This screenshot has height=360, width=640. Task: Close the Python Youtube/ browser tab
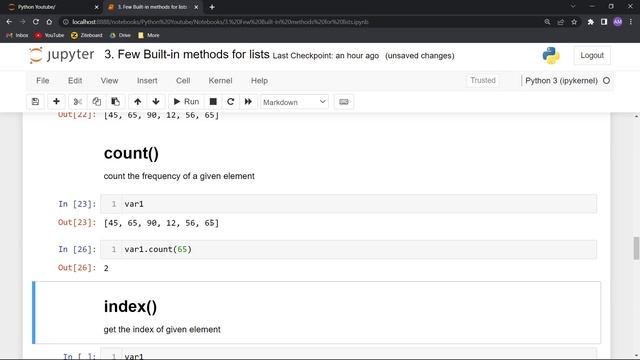96,7
